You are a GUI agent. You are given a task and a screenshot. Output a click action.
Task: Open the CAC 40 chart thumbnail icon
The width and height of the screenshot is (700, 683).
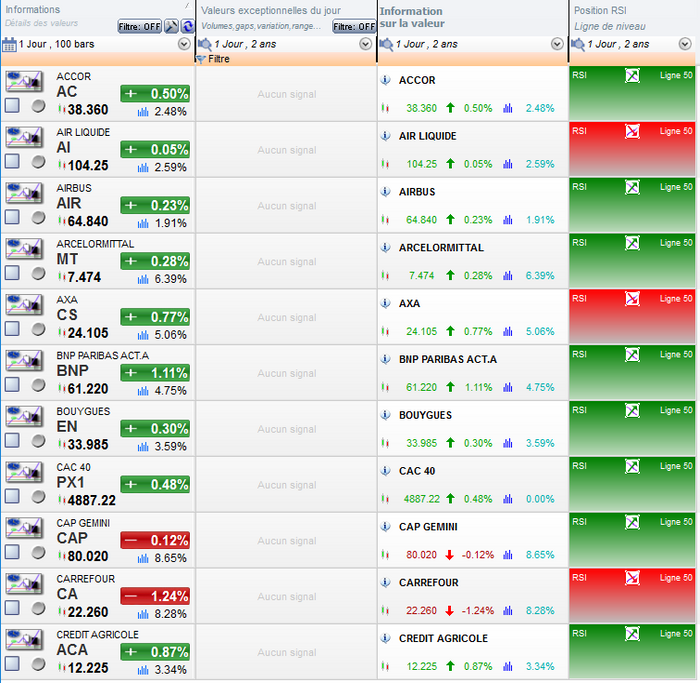24,472
